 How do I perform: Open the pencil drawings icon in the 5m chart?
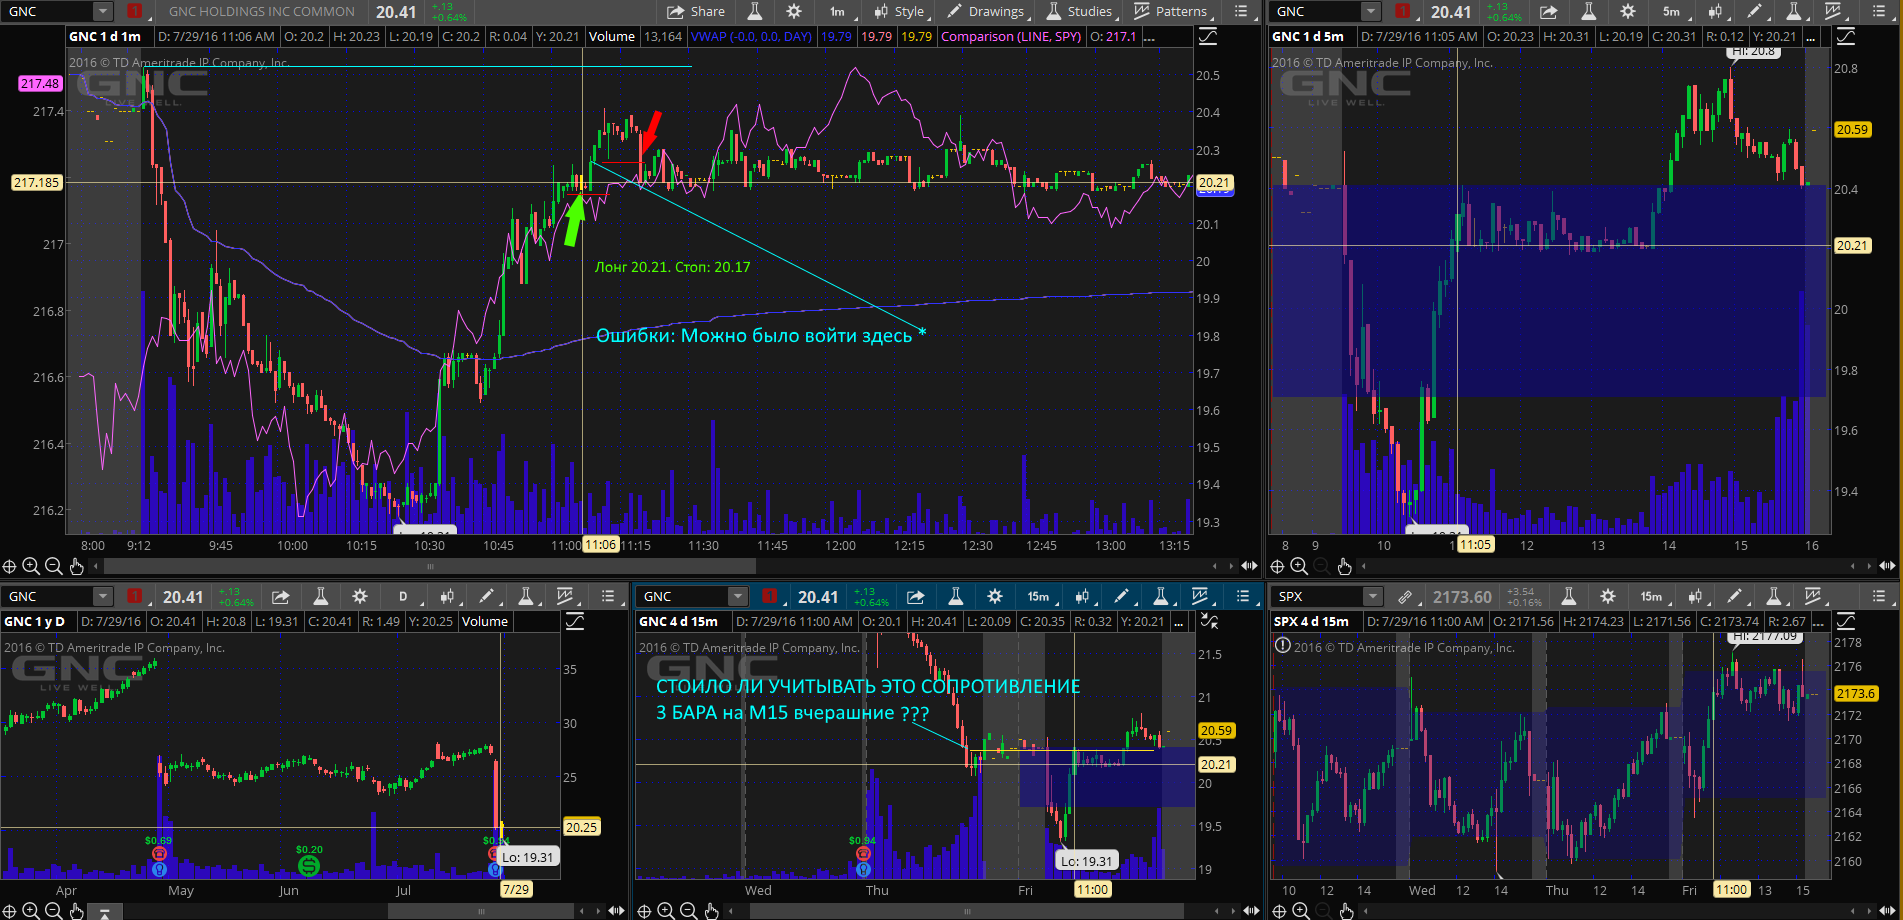(1756, 12)
